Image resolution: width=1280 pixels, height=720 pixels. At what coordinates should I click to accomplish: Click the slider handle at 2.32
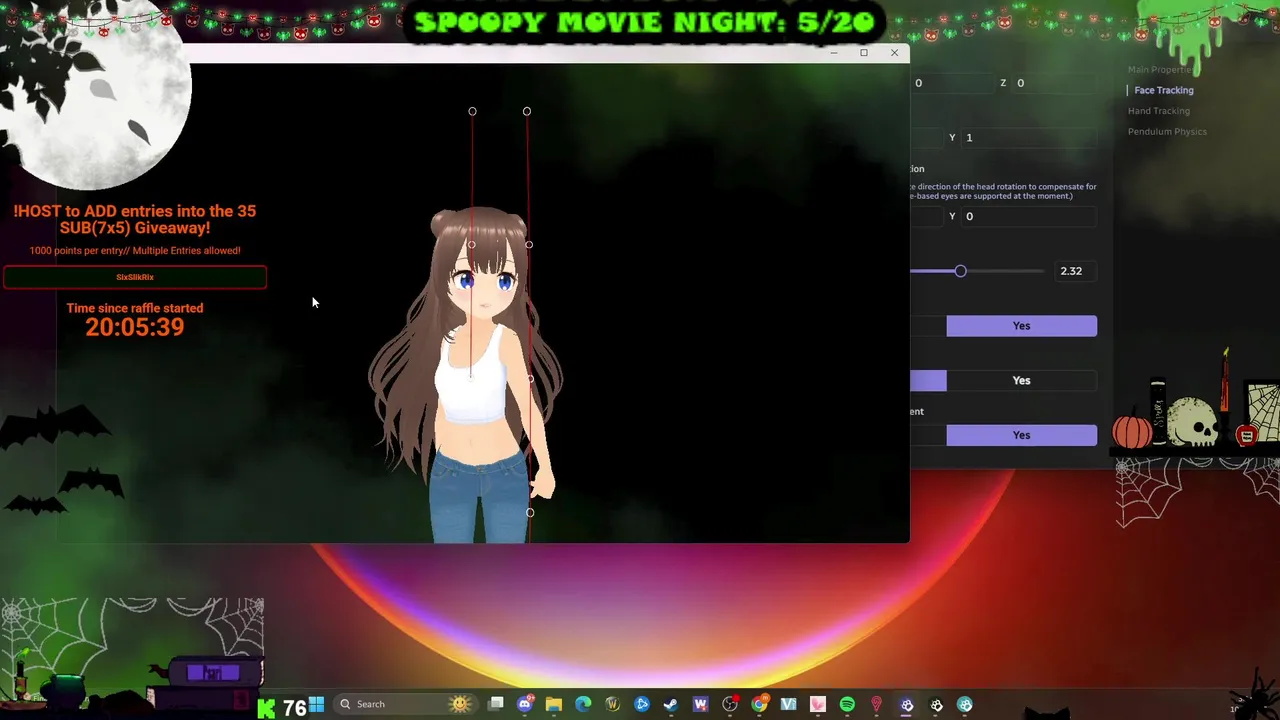[x=960, y=271]
